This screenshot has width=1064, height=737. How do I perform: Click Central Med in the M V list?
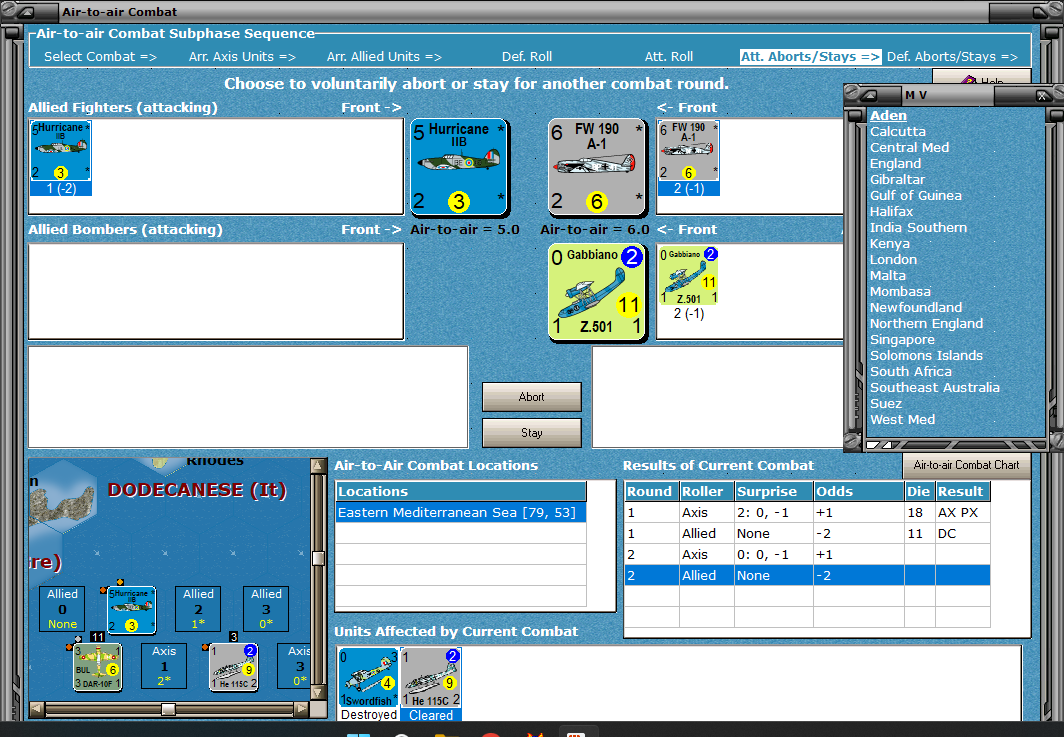909,147
